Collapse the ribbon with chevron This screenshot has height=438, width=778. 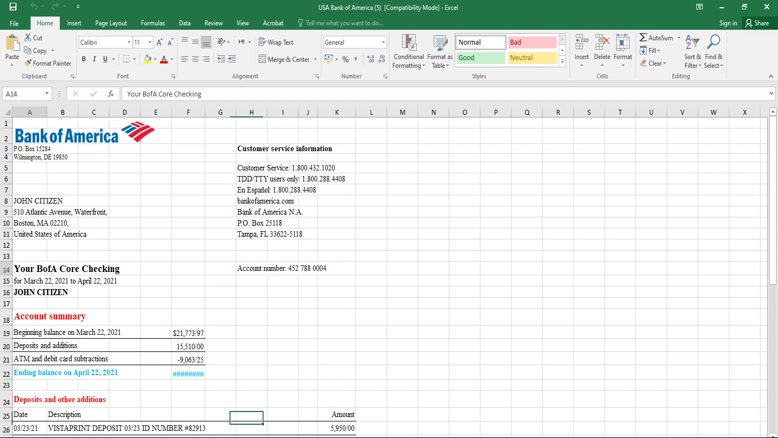click(x=771, y=76)
